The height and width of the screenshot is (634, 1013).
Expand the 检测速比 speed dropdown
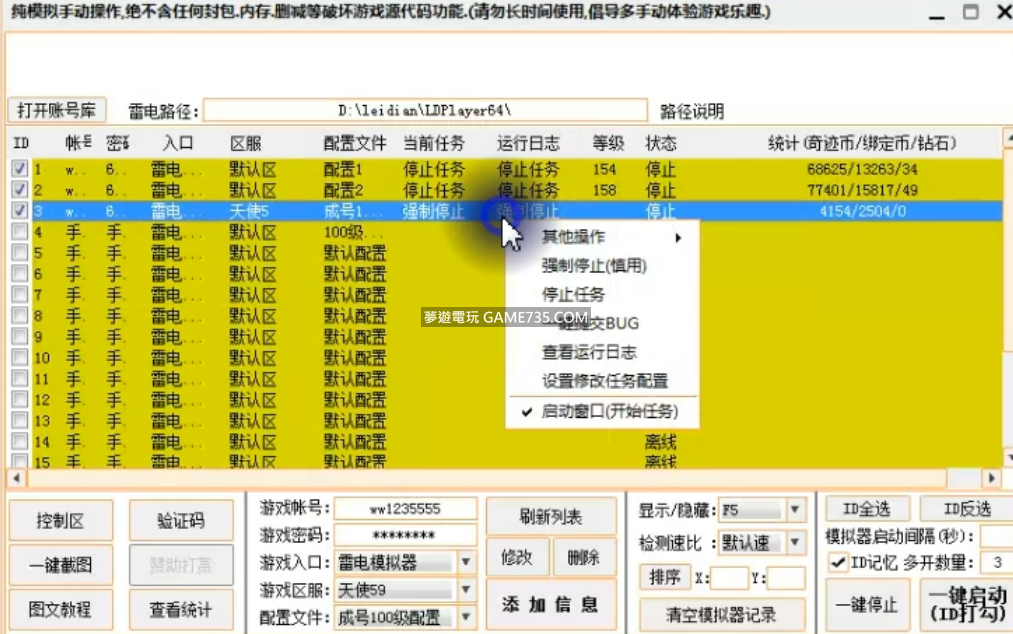click(x=795, y=542)
